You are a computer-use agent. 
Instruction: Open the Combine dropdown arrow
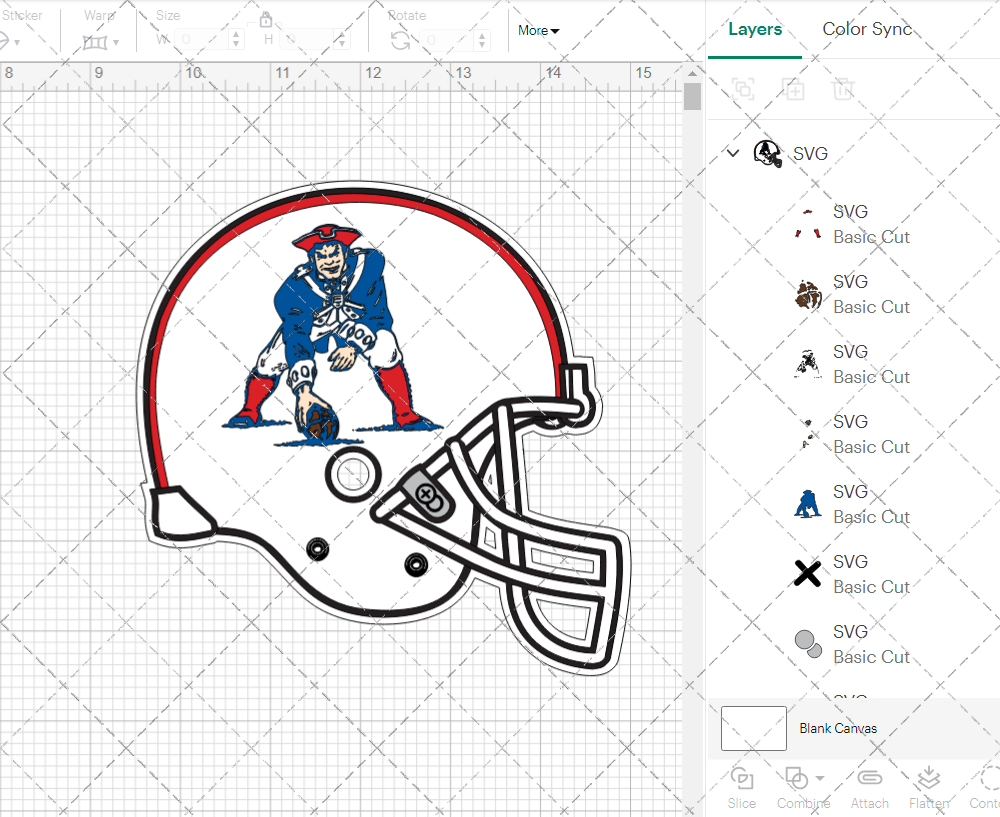820,778
